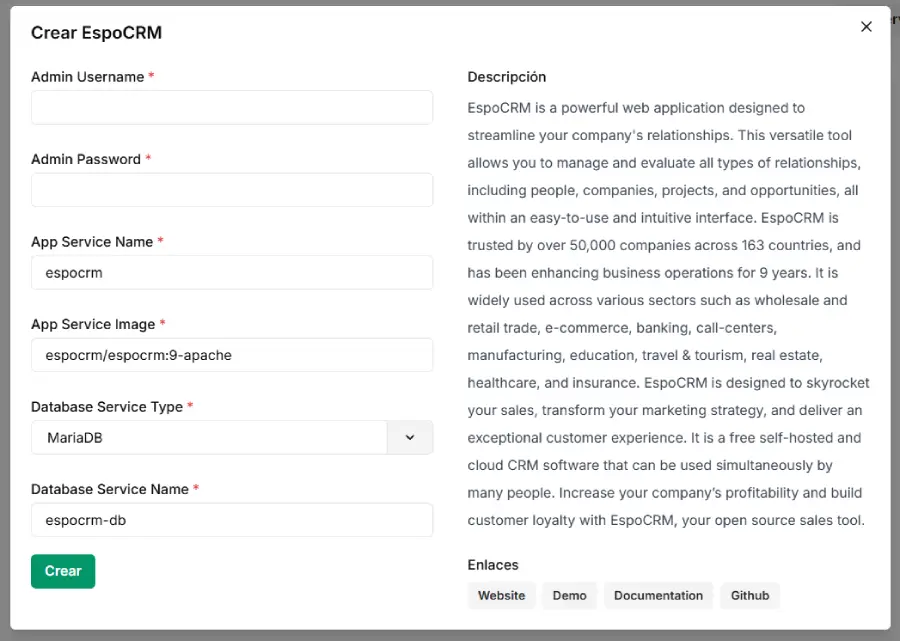Open the Documentation link

(658, 595)
